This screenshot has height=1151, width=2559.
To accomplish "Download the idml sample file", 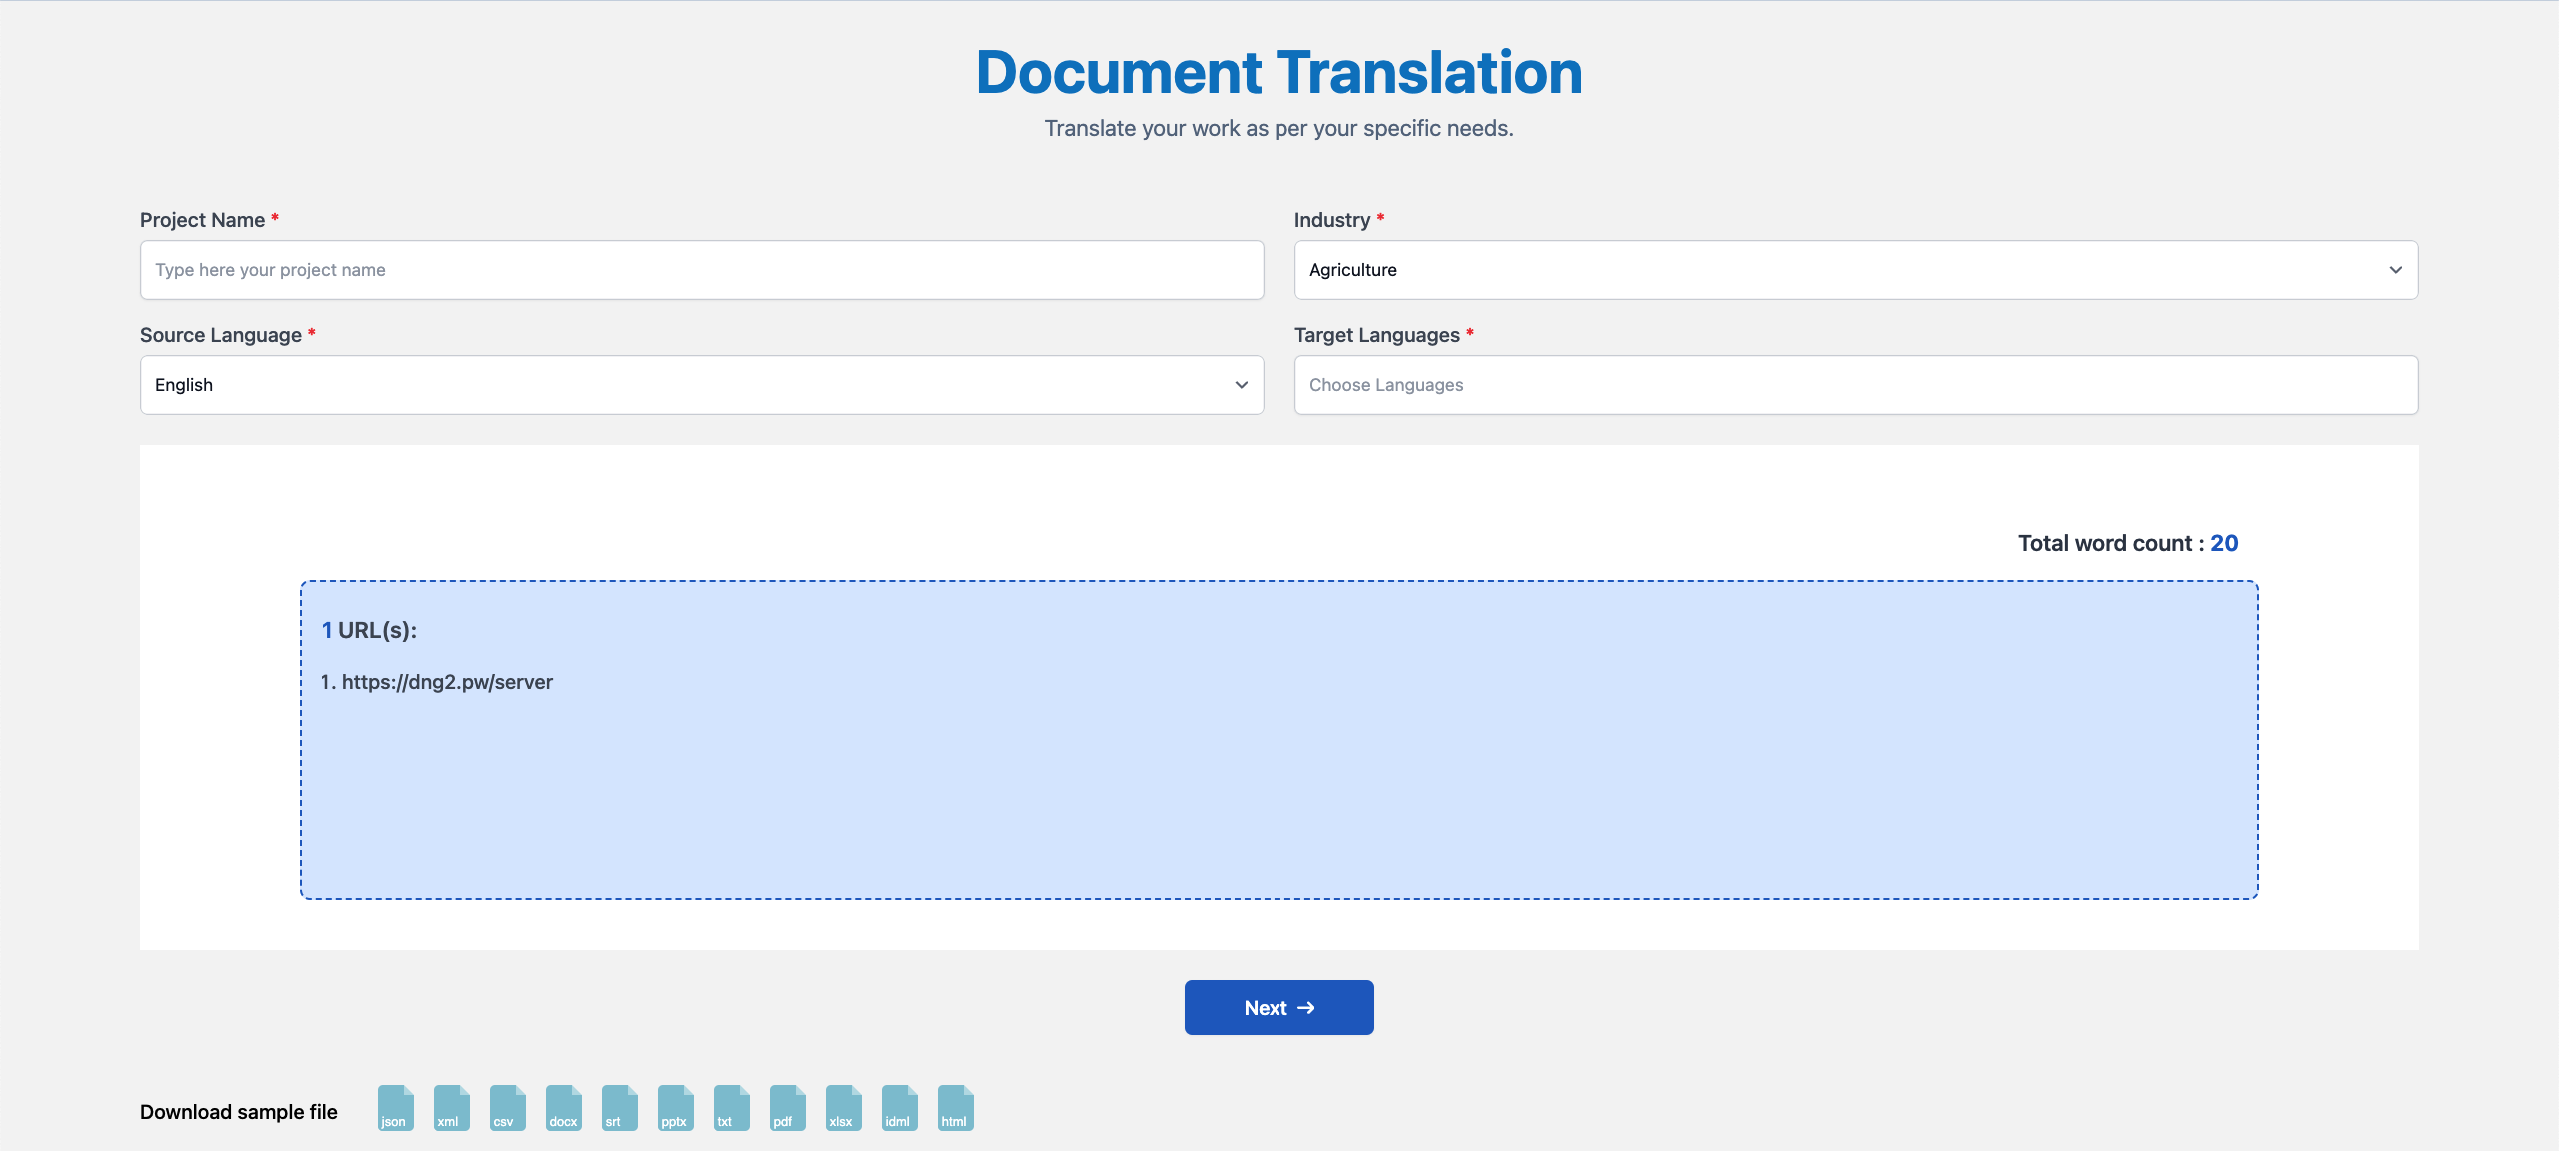I will click(899, 1108).
